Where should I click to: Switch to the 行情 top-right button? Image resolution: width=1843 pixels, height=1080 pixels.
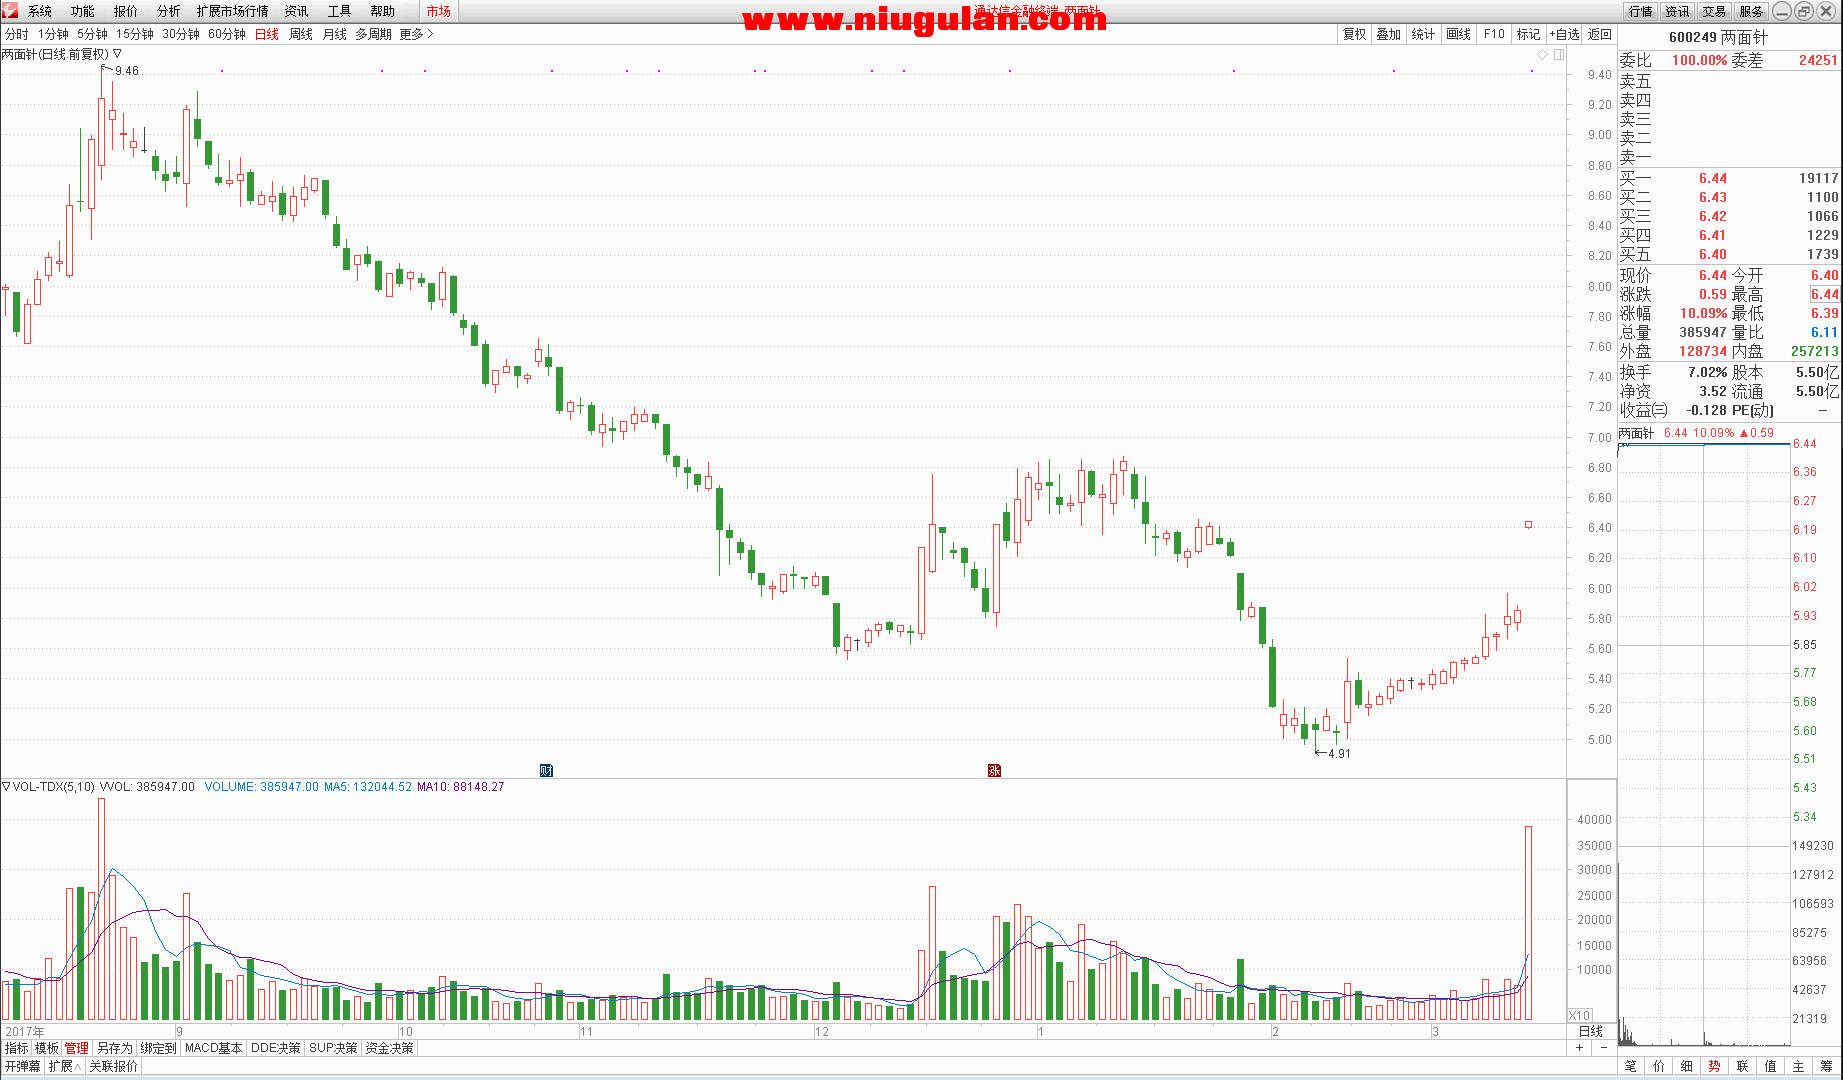pos(1640,11)
